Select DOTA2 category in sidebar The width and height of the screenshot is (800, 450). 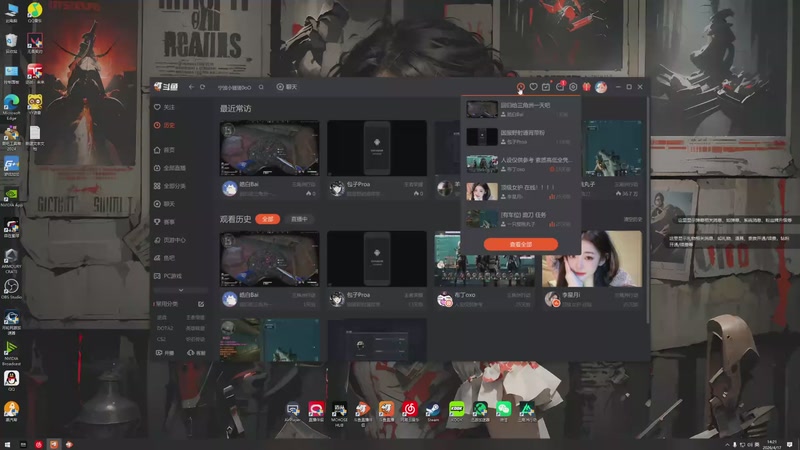point(165,328)
